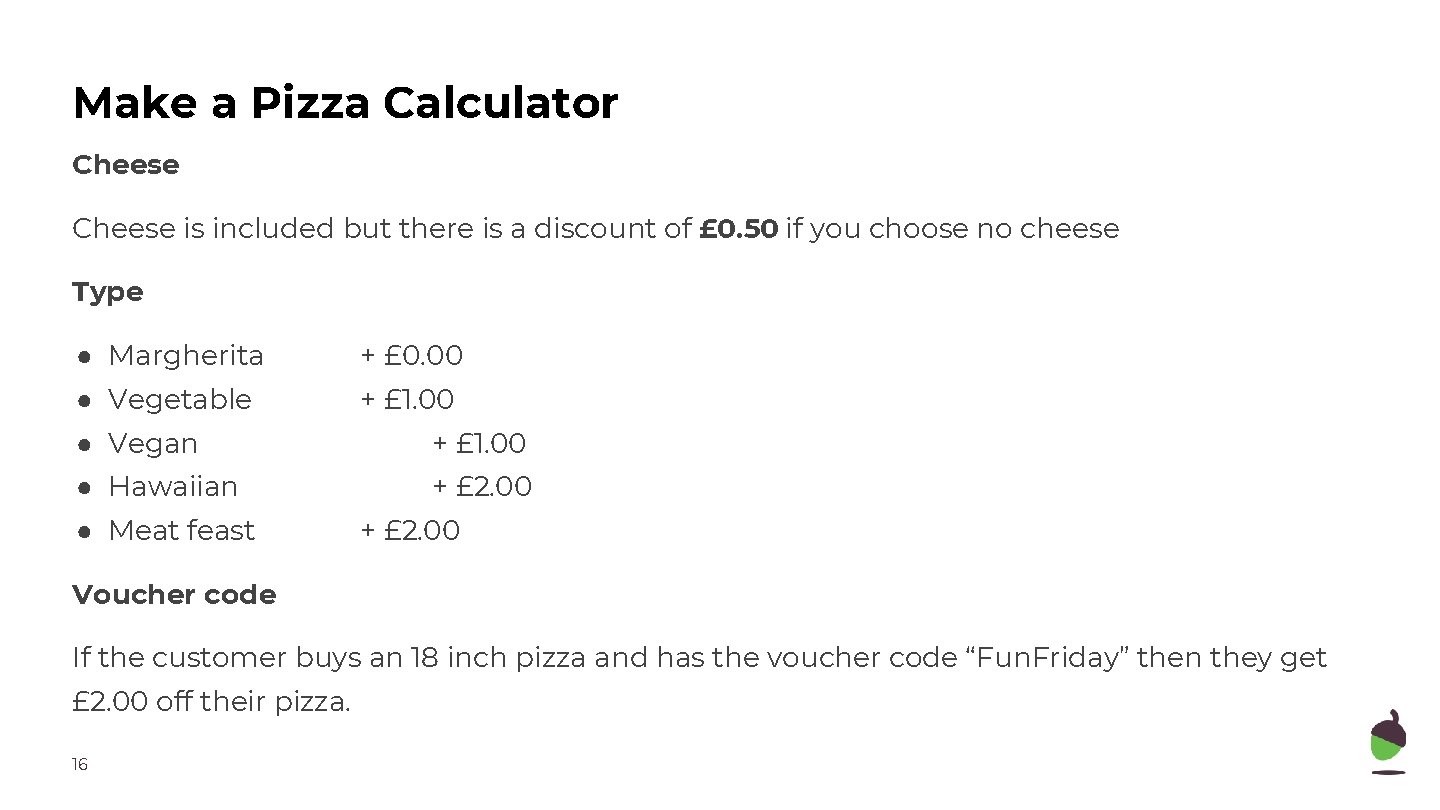The height and width of the screenshot is (810, 1440).
Task: Click the Vegan price + £1.00
Action: (479, 444)
